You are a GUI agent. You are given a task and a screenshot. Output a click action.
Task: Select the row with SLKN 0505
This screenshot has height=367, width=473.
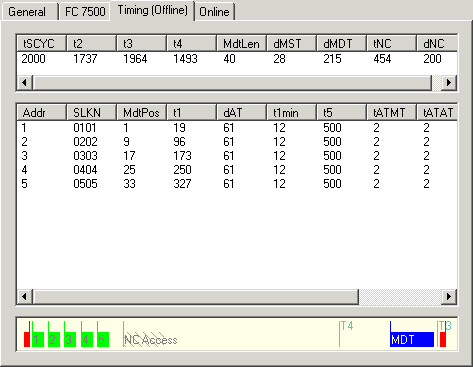click(237, 184)
